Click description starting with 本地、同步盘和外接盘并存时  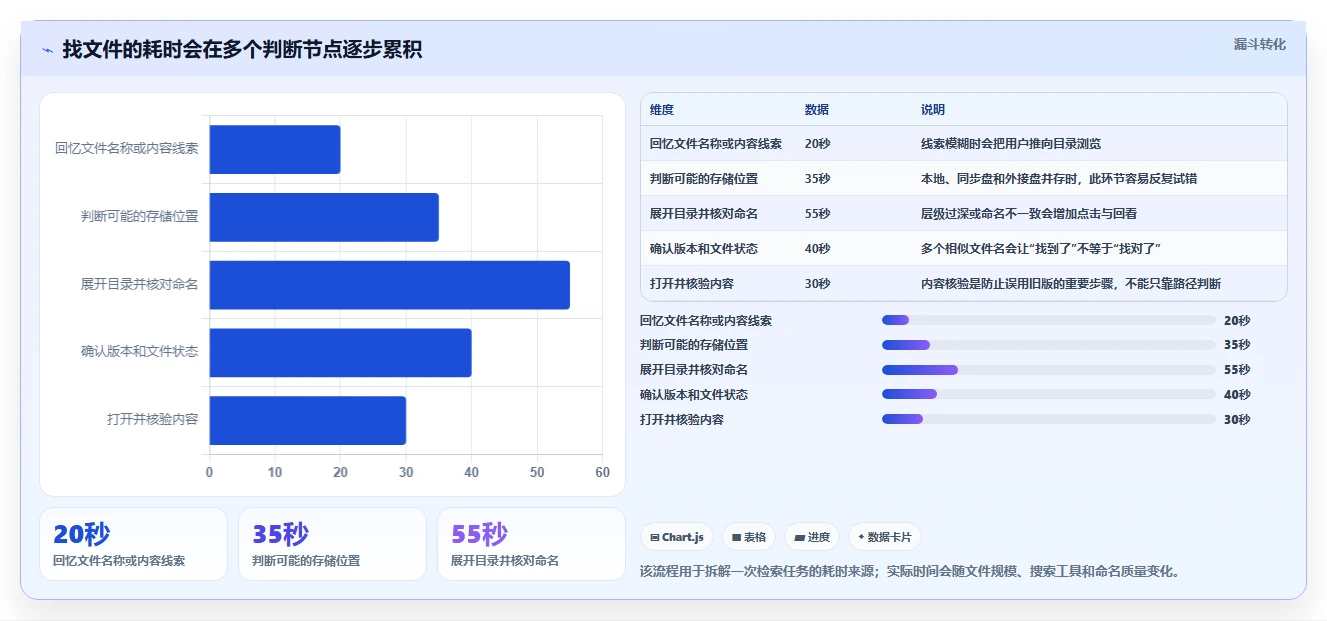coord(1059,179)
